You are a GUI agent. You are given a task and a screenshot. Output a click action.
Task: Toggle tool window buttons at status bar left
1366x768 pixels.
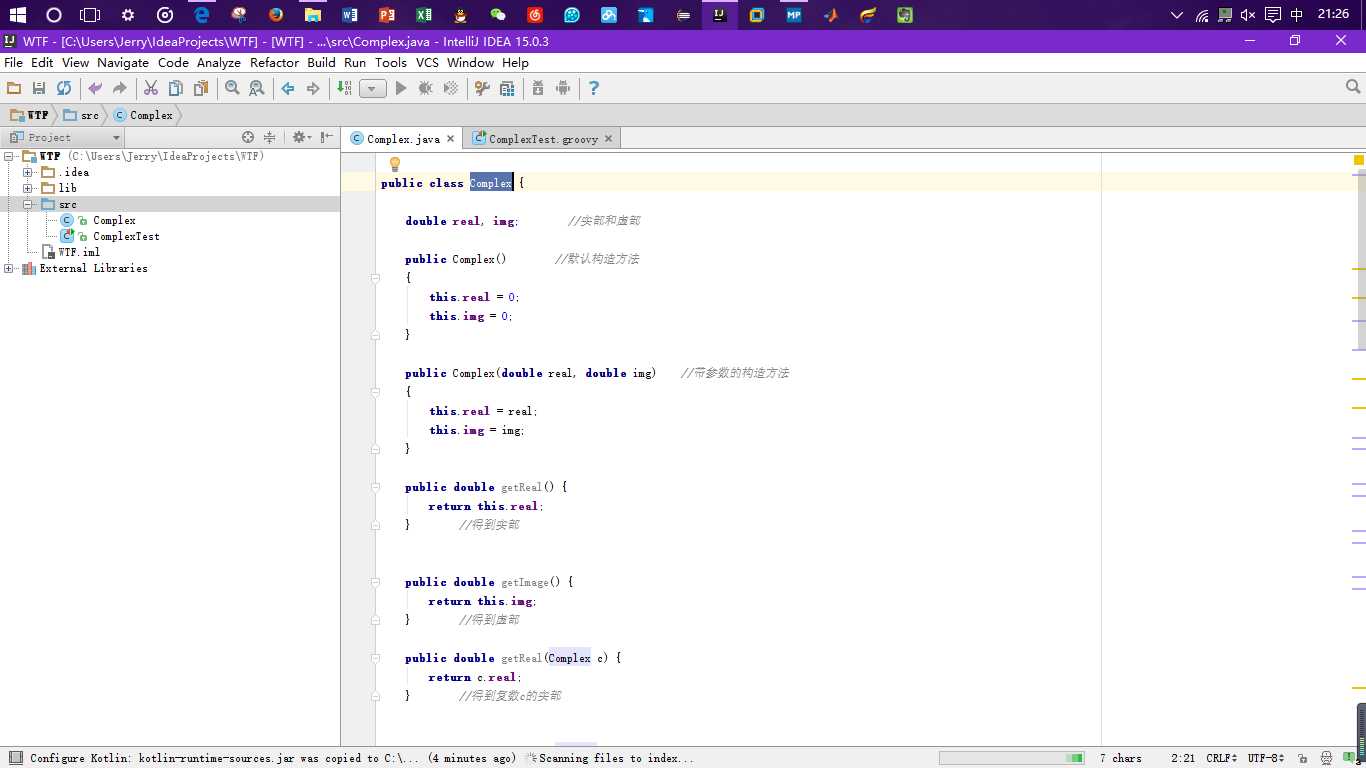(x=15, y=758)
